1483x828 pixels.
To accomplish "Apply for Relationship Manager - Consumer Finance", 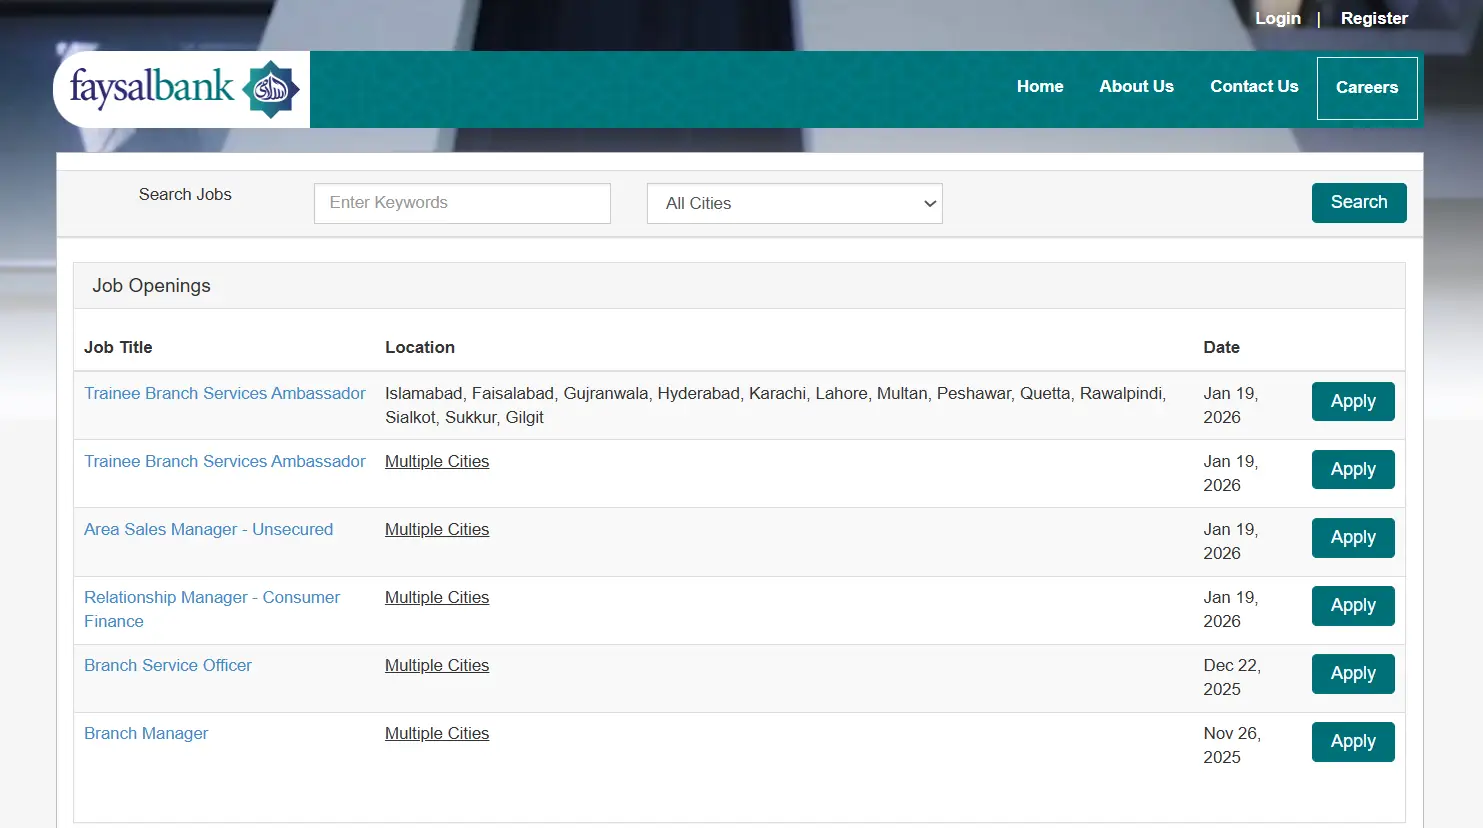I will pos(1352,606).
